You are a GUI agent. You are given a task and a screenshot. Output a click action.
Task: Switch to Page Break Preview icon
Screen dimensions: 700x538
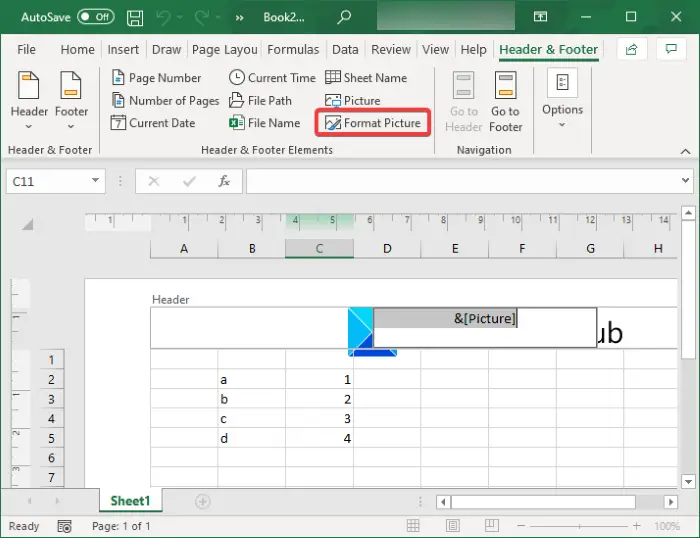click(492, 525)
